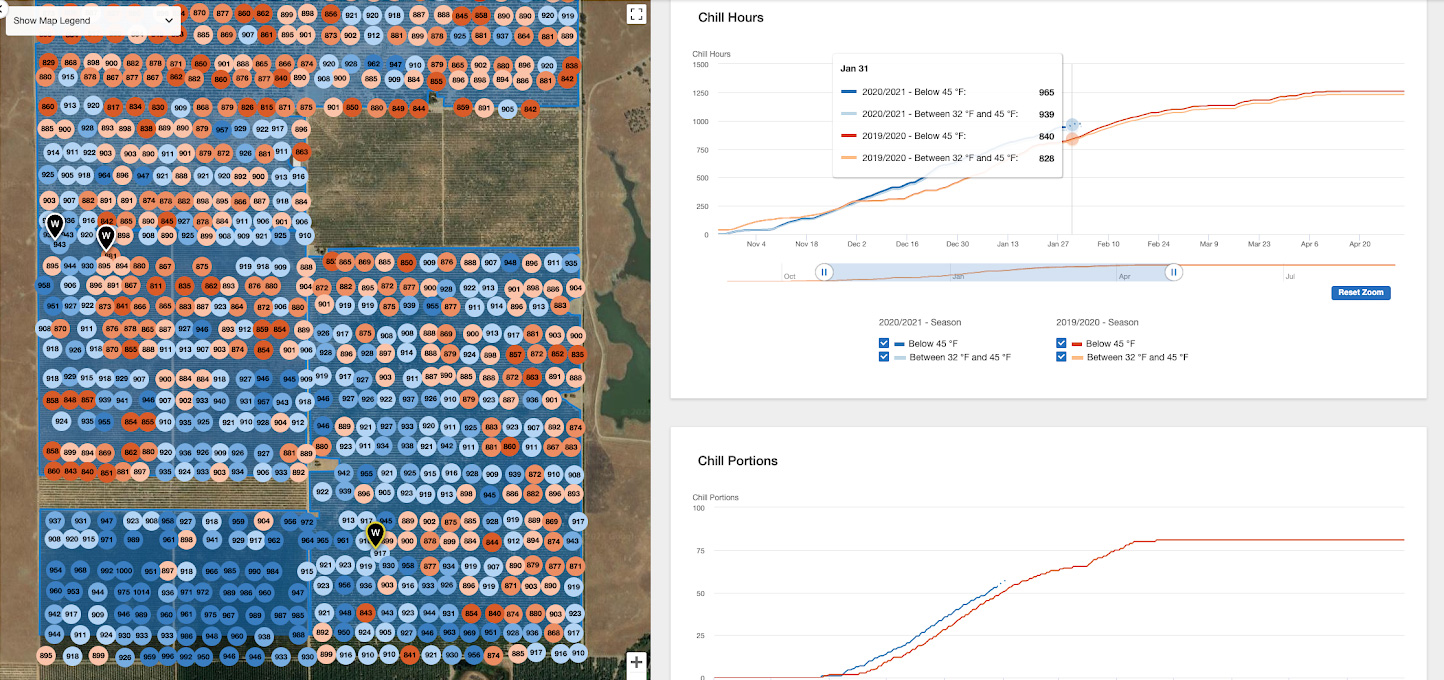The height and width of the screenshot is (680, 1444).
Task: Click the right pause handle on the timeline brush
Action: click(x=1172, y=271)
